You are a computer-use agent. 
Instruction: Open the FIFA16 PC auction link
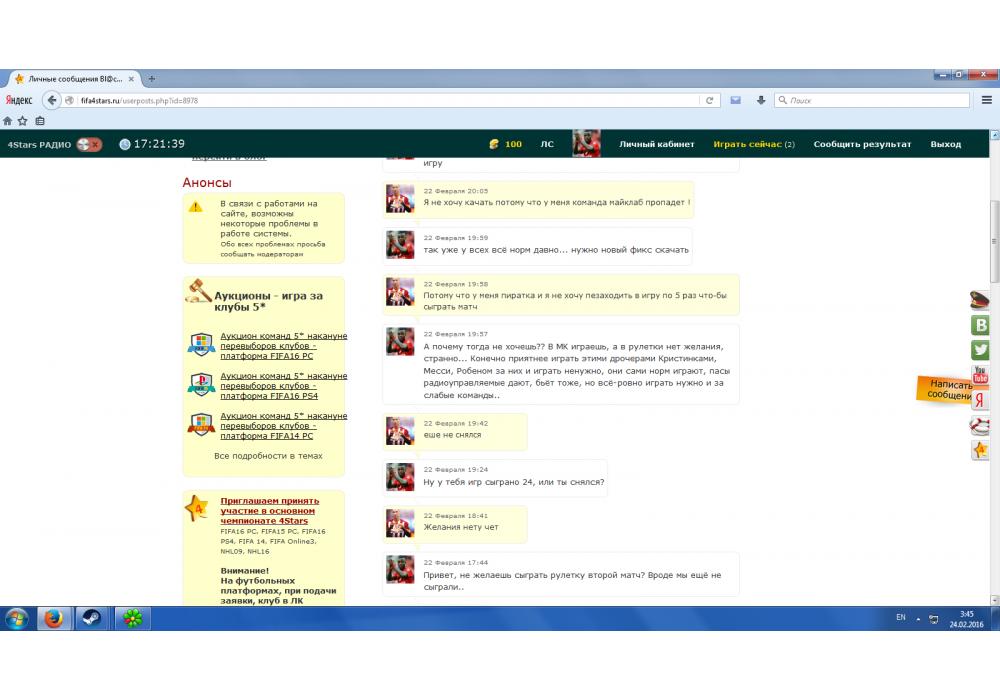pos(283,346)
